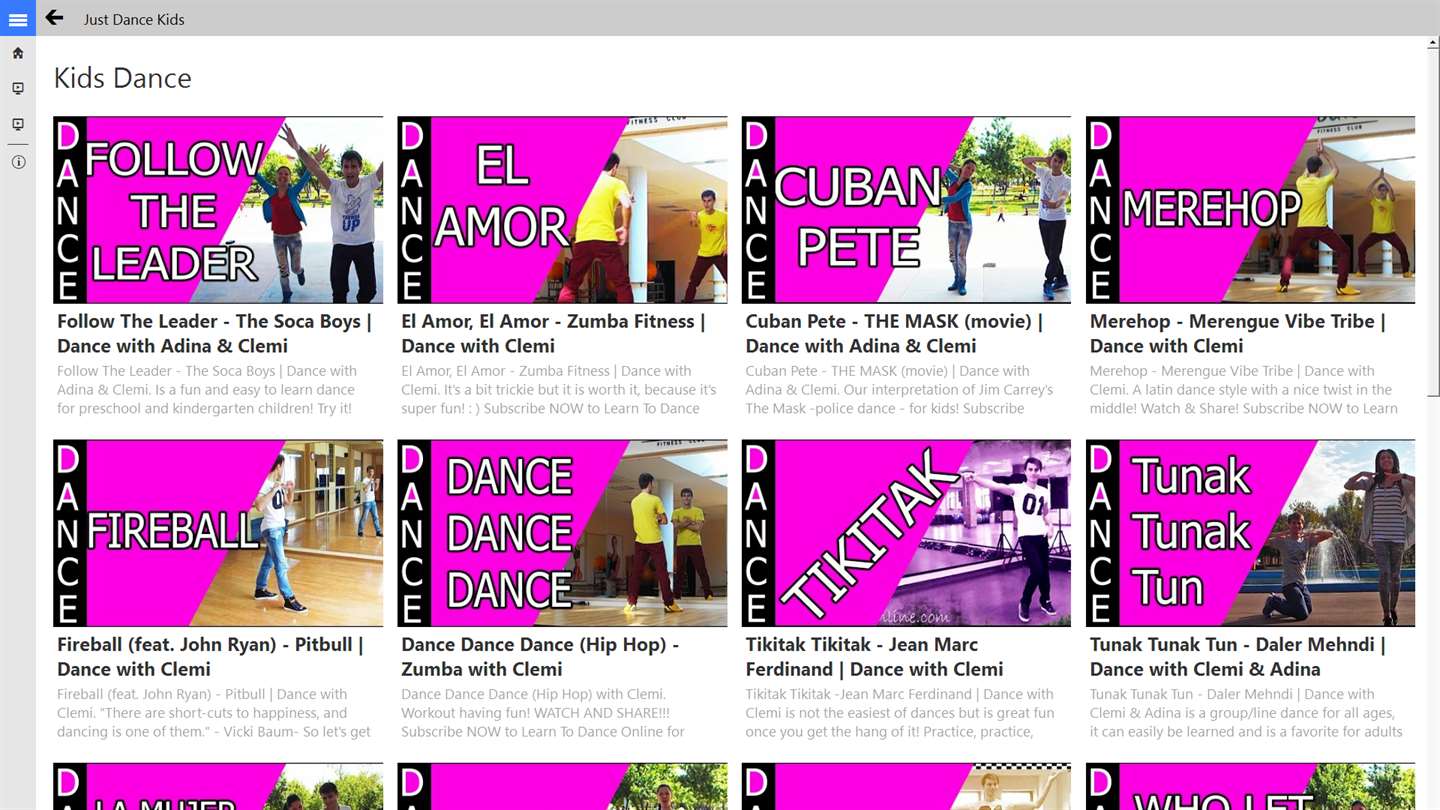
Task: Open the video icon directly below Home
Action: tap(18, 89)
